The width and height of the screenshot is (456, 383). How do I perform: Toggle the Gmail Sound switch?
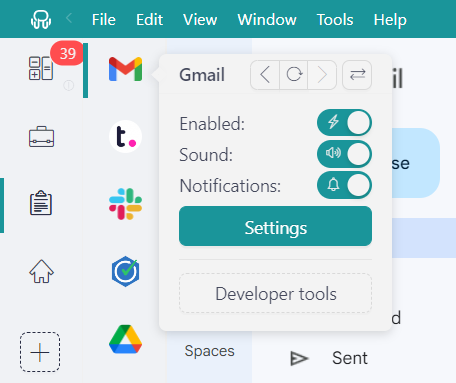pyautogui.click(x=344, y=154)
